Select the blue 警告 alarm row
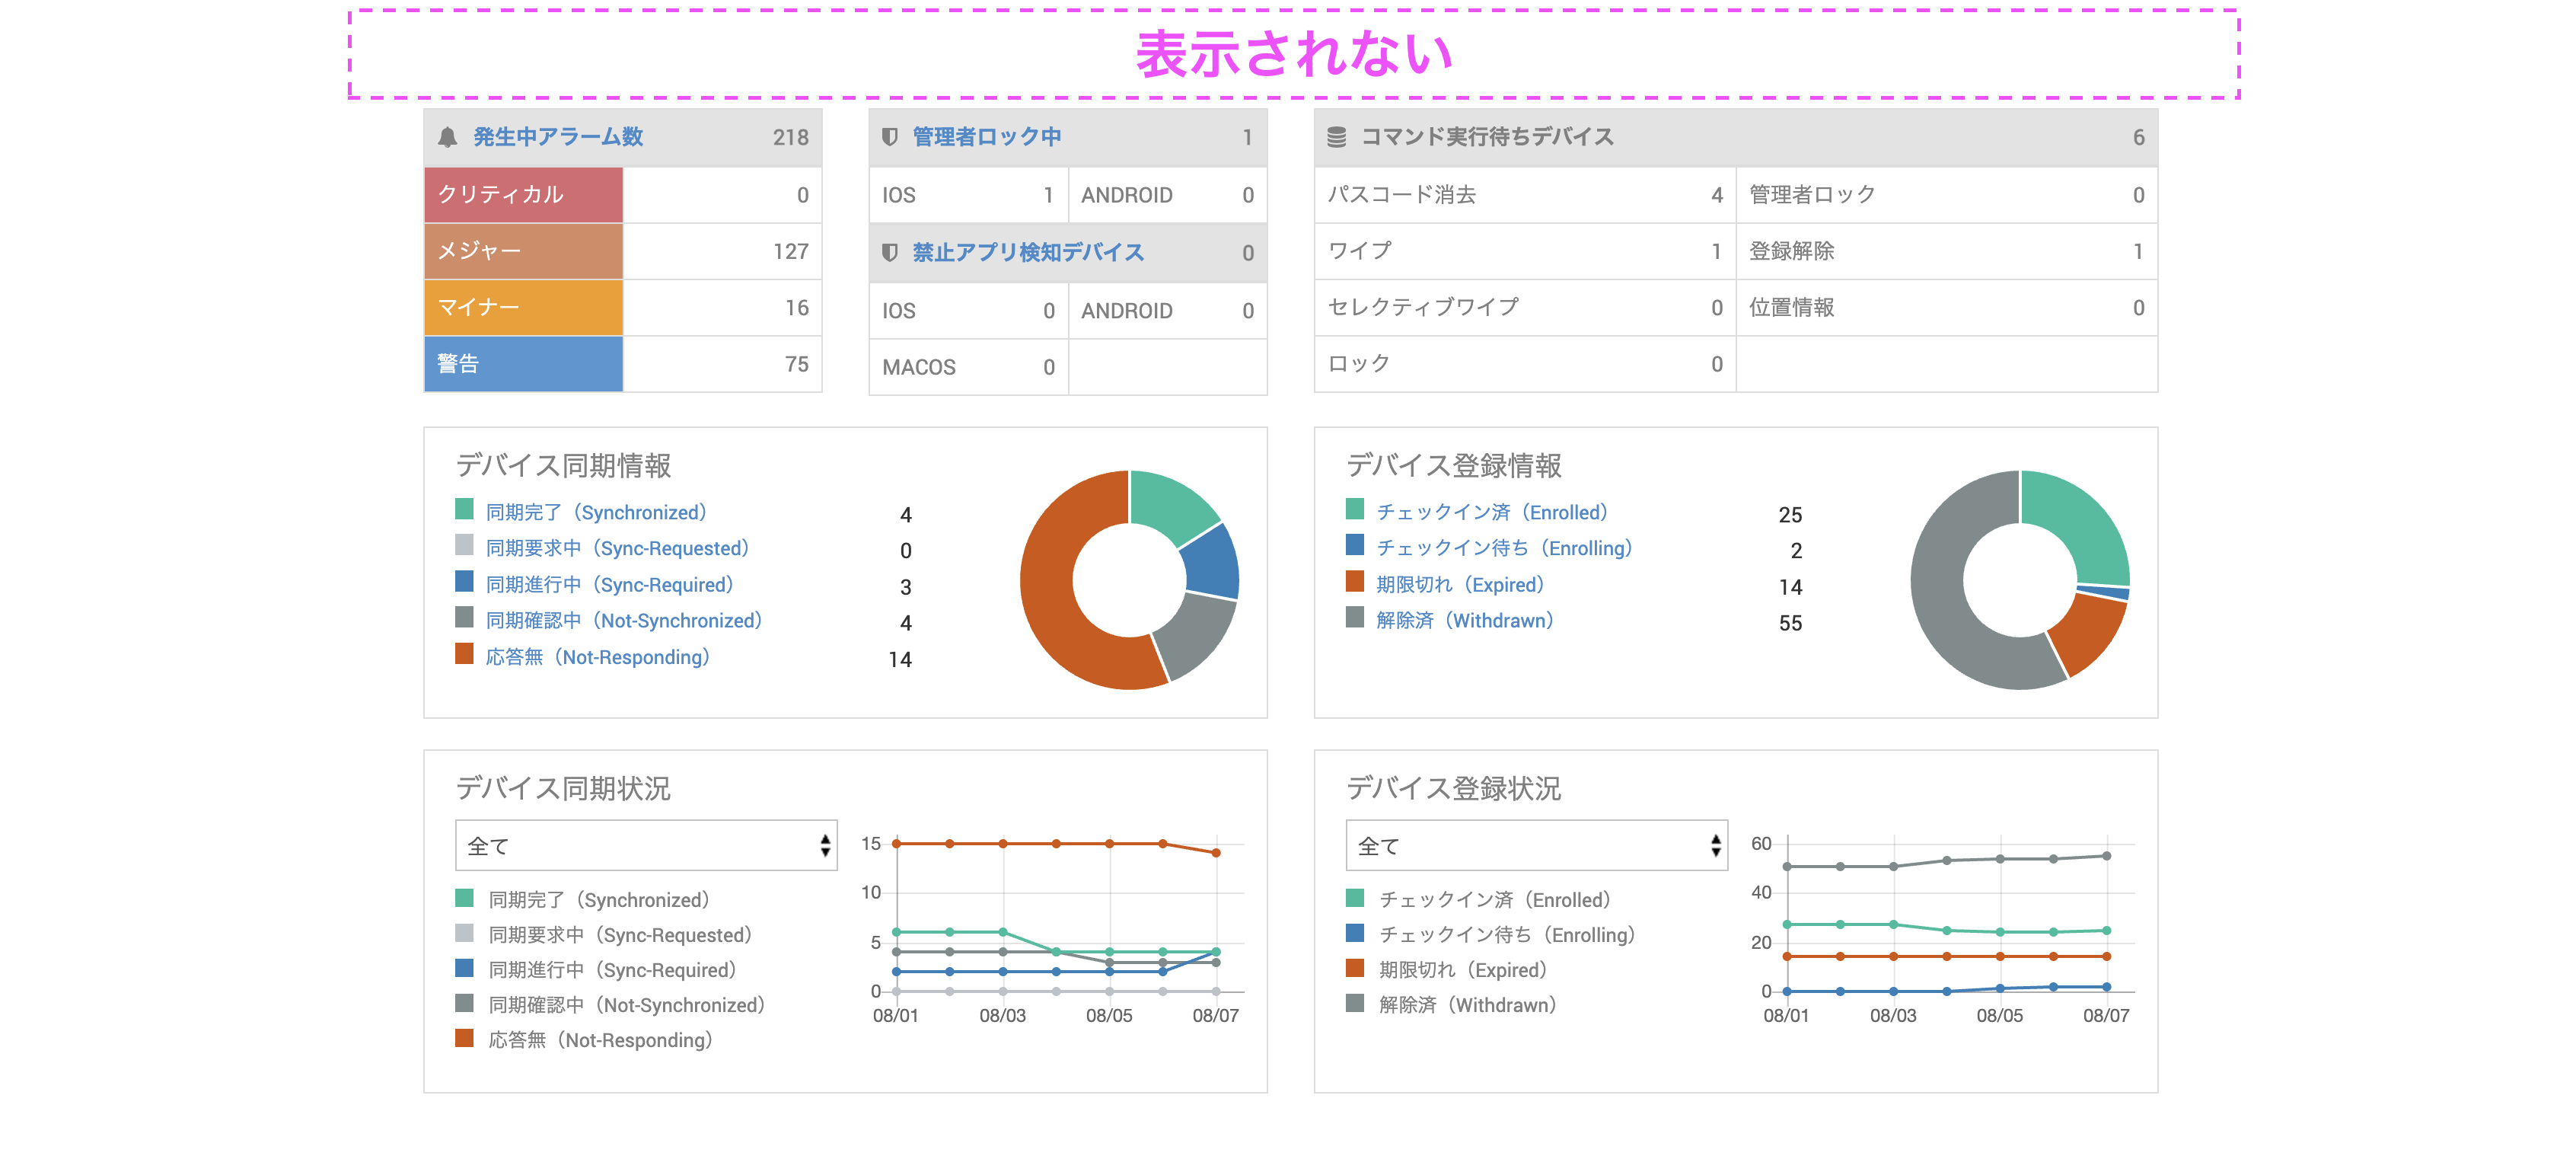This screenshot has height=1159, width=2576. pos(523,364)
